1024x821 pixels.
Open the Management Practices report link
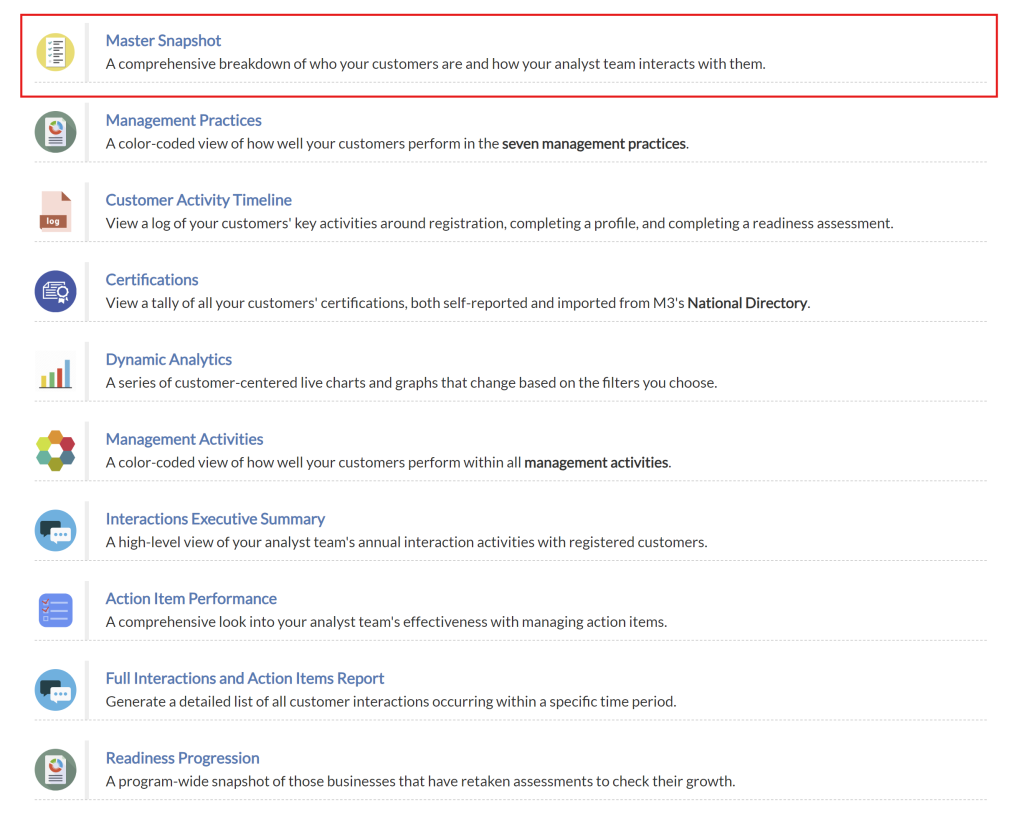(x=183, y=121)
